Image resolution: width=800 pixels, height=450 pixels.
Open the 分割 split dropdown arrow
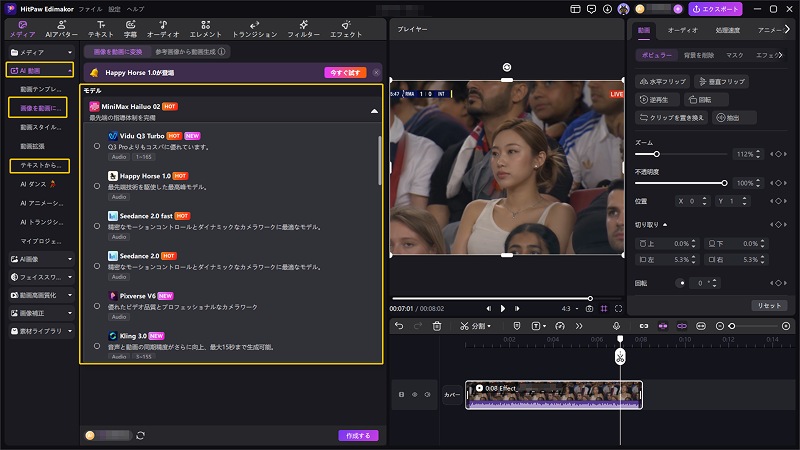coord(489,326)
